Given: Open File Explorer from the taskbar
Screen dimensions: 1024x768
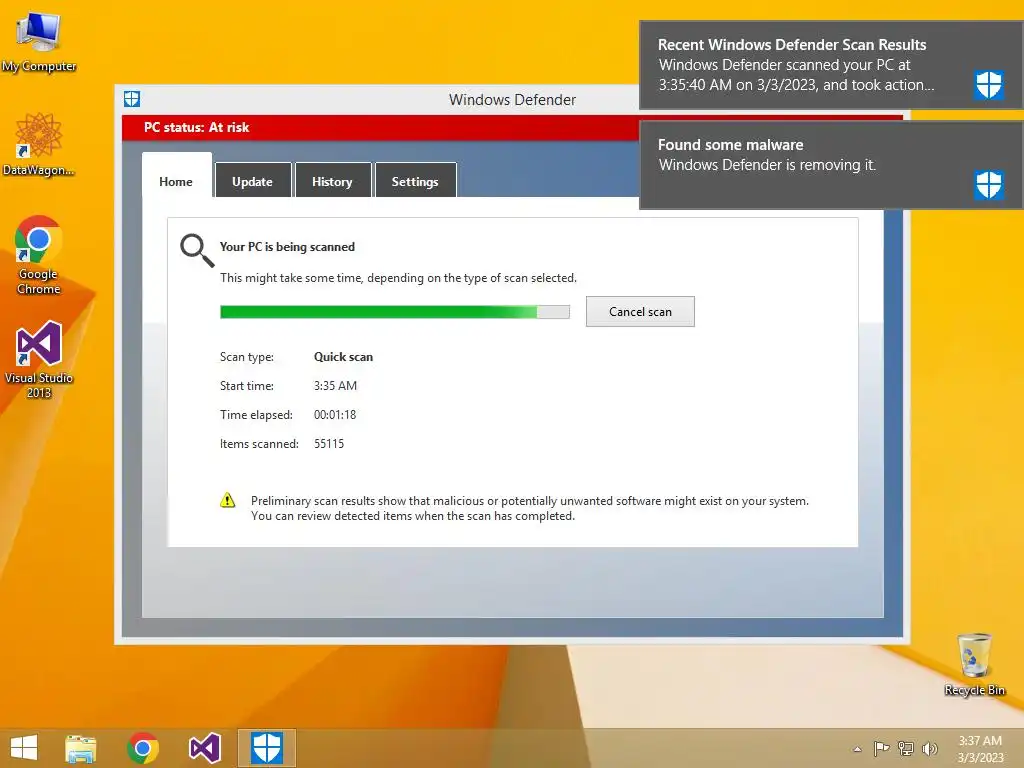Looking at the screenshot, I should click(x=81, y=748).
